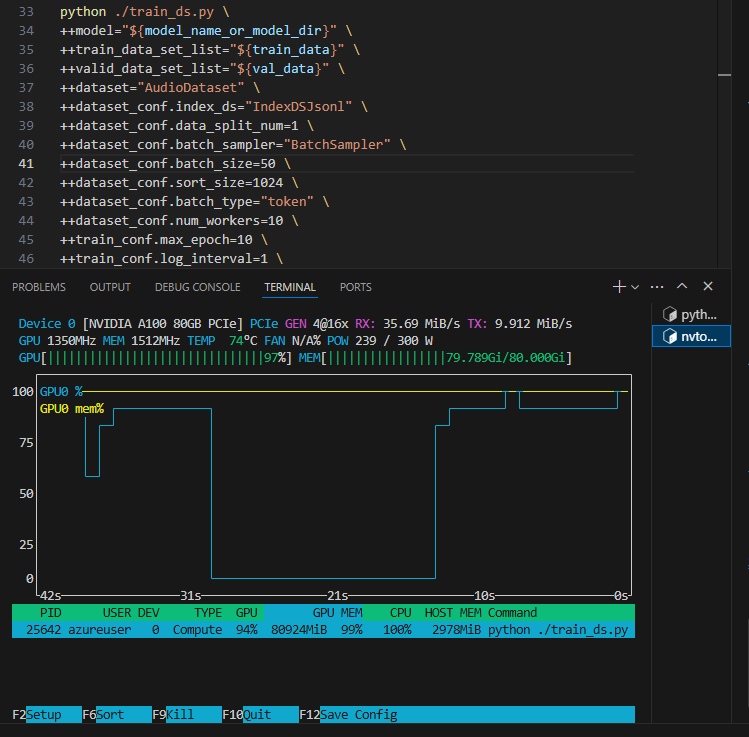Select process row 25642 train_ds.py

point(322,630)
